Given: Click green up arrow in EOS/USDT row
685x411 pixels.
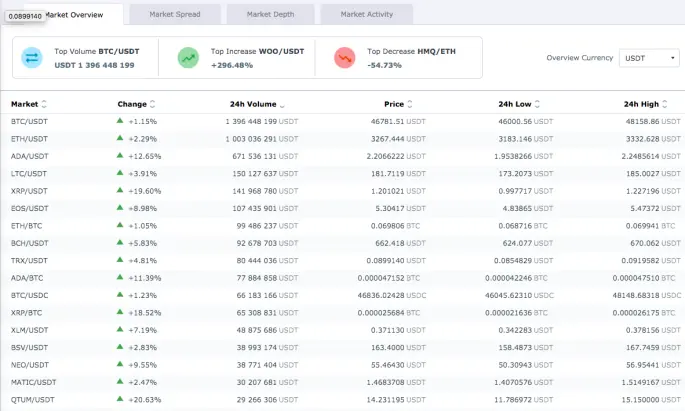Looking at the screenshot, I should (120, 208).
